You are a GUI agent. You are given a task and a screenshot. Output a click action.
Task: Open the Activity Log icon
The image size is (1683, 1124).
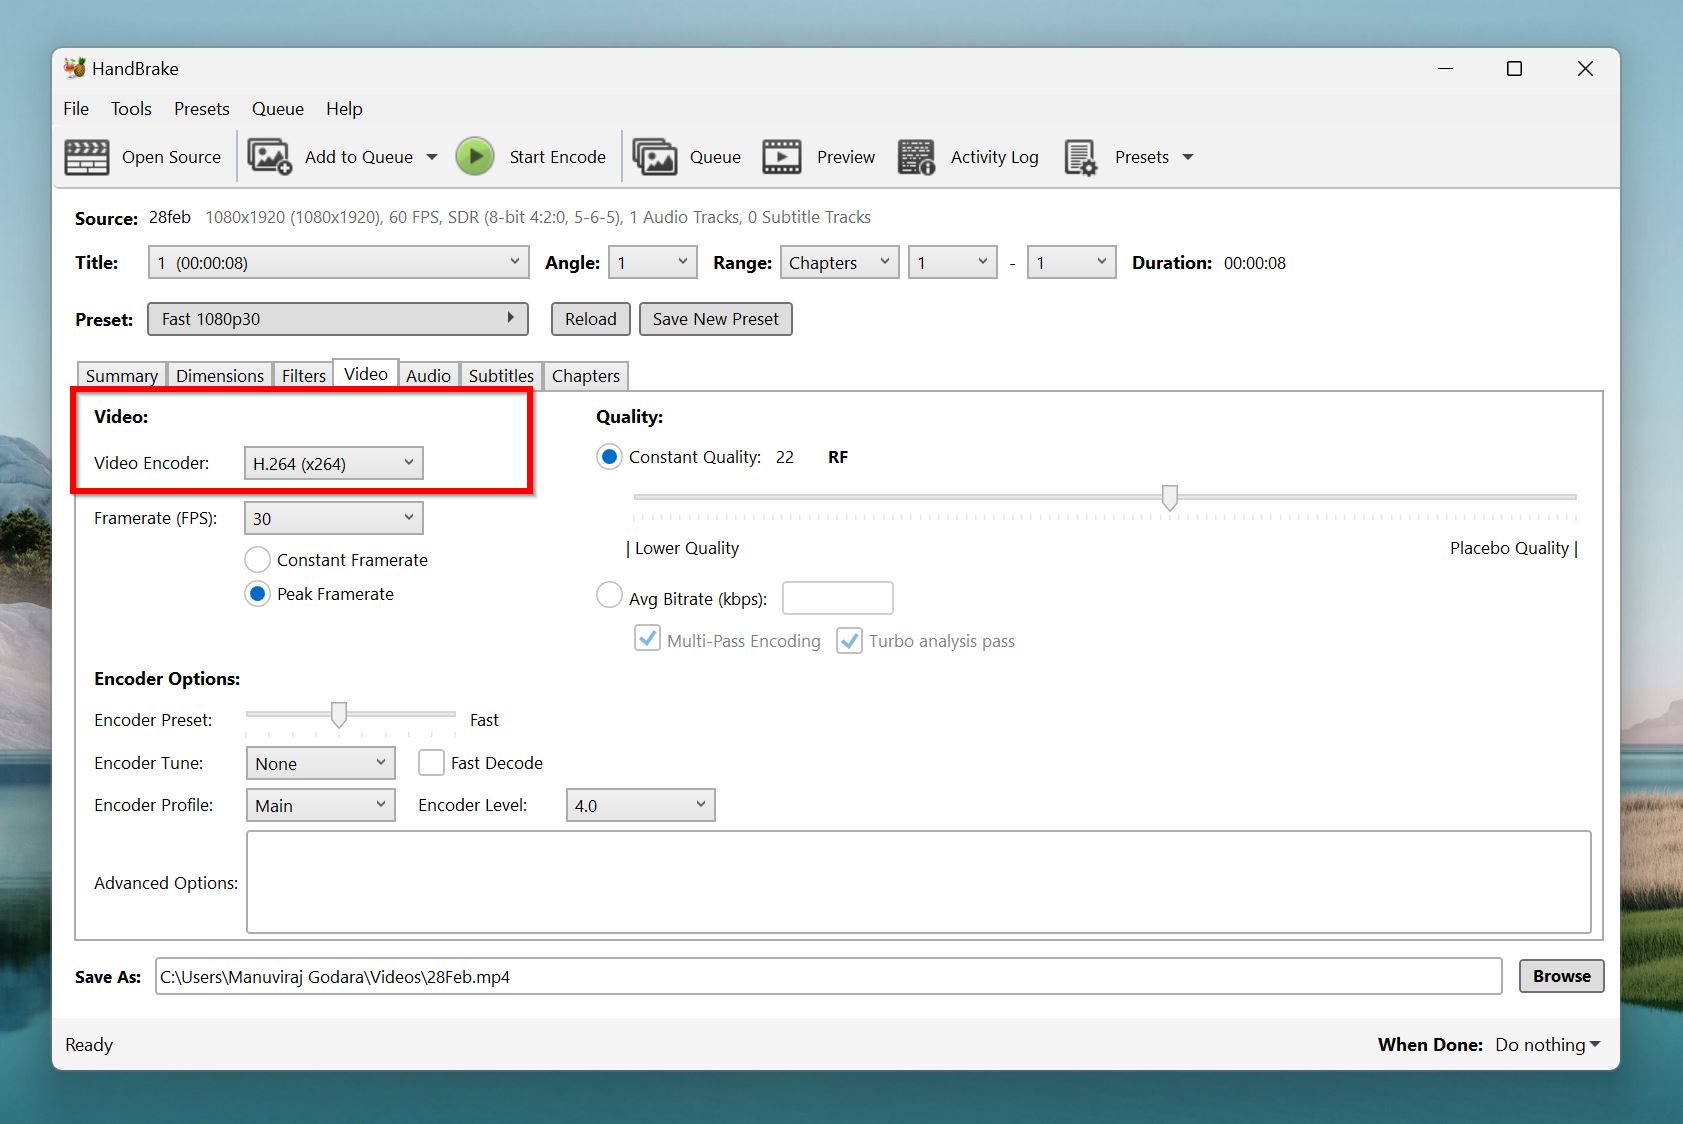pyautogui.click(x=916, y=157)
